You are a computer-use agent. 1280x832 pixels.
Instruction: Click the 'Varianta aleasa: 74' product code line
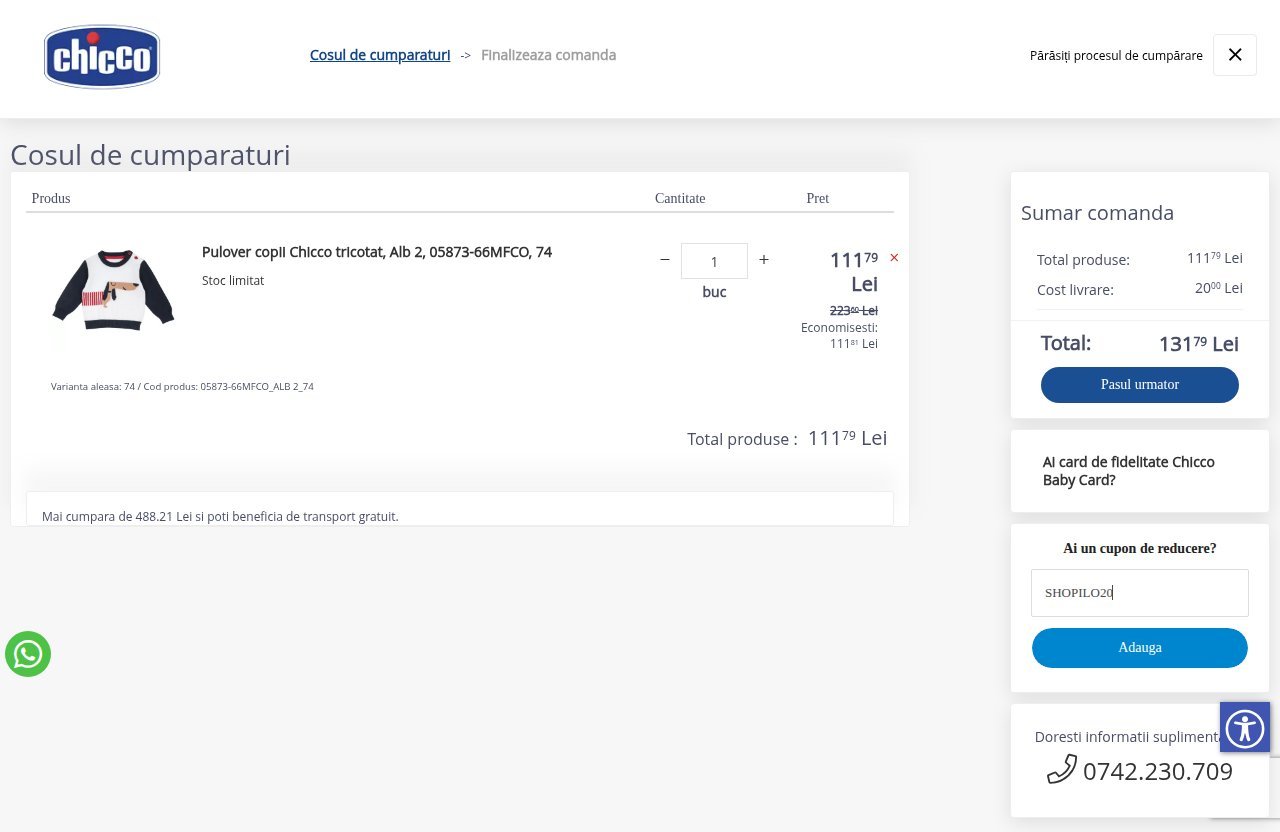[x=182, y=386]
